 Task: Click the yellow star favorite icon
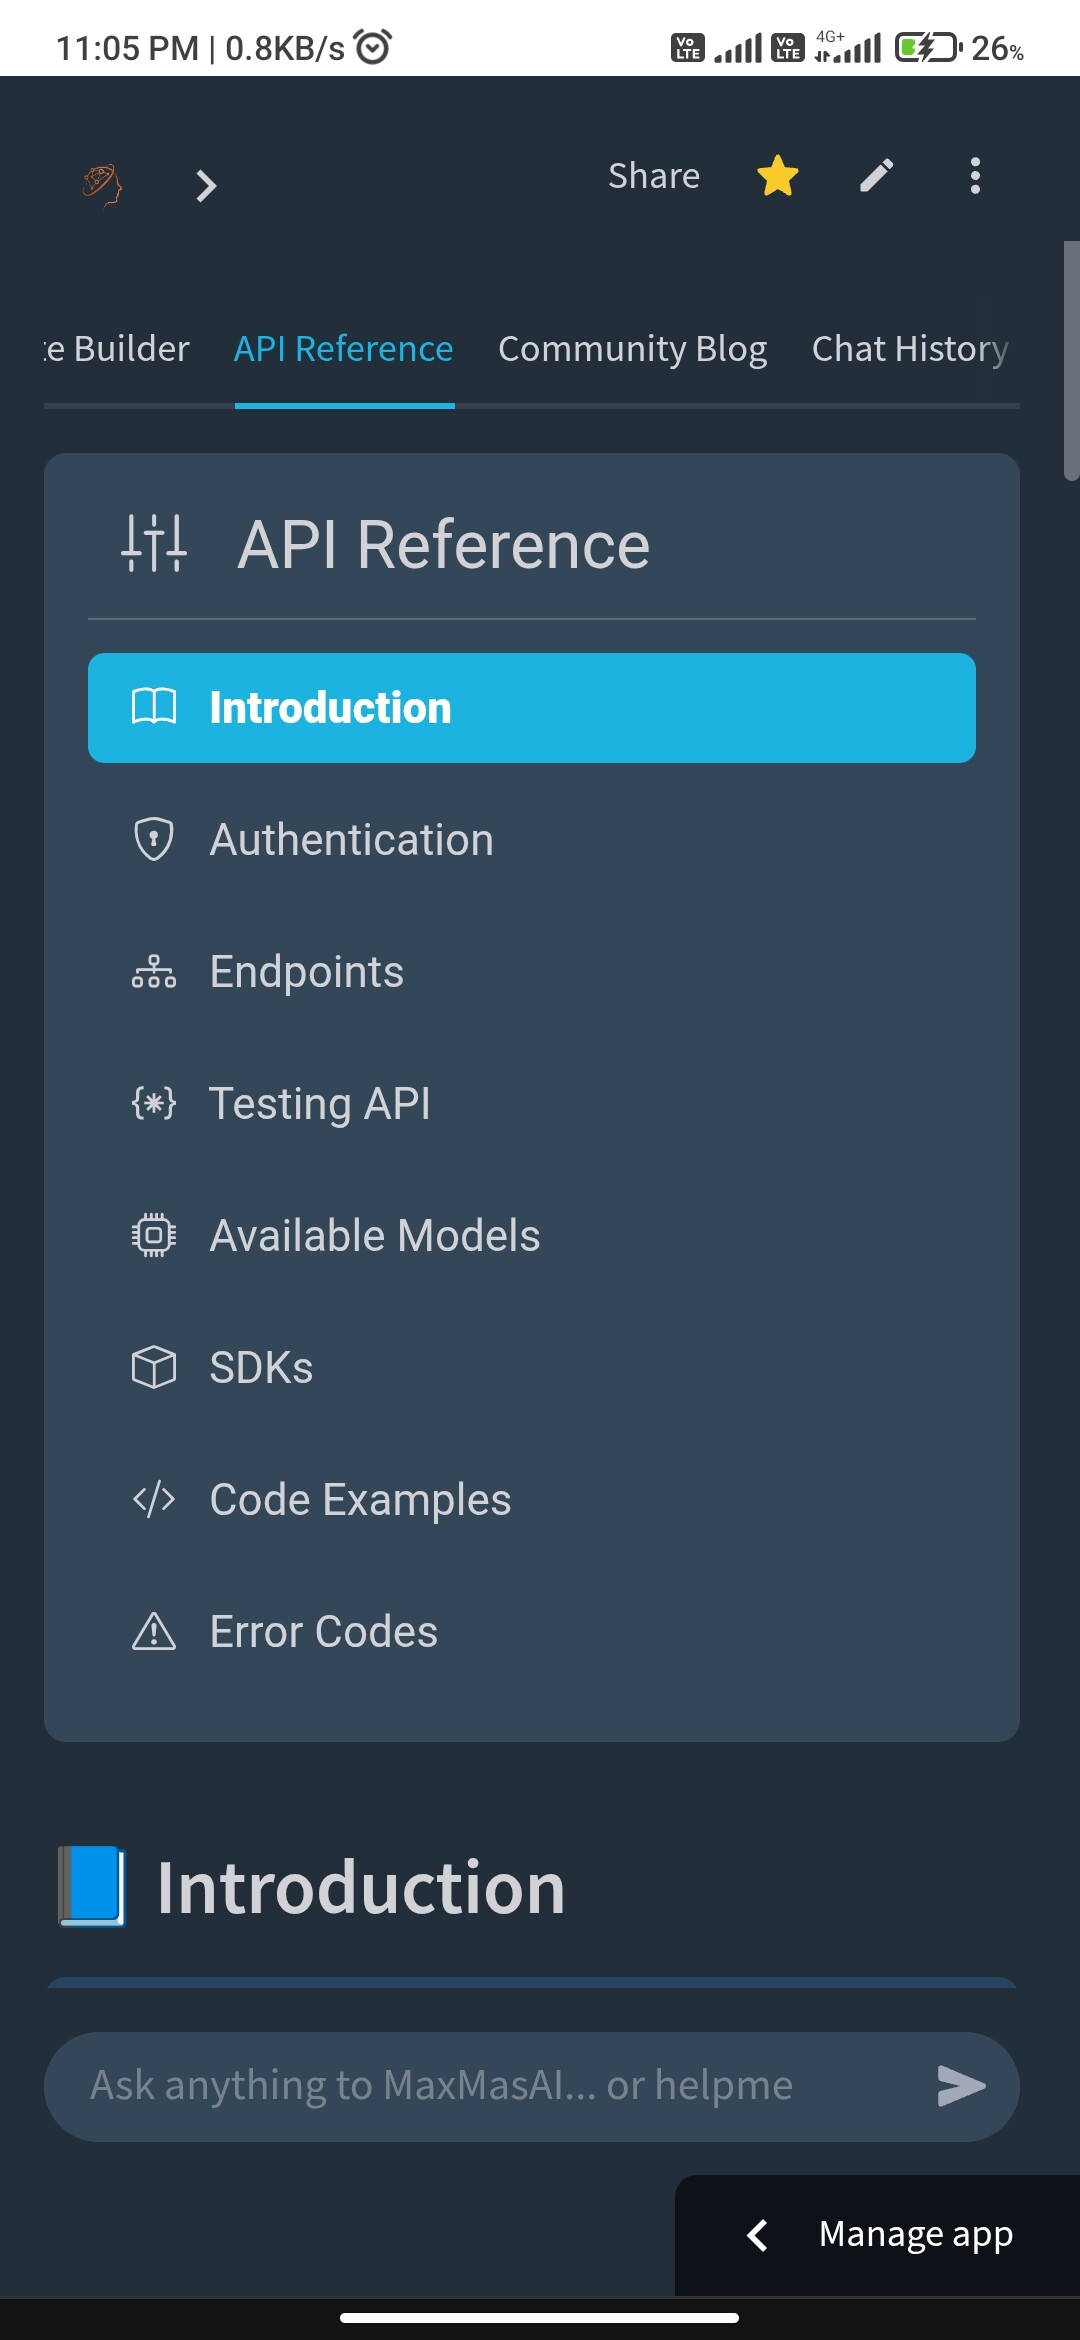coord(777,176)
